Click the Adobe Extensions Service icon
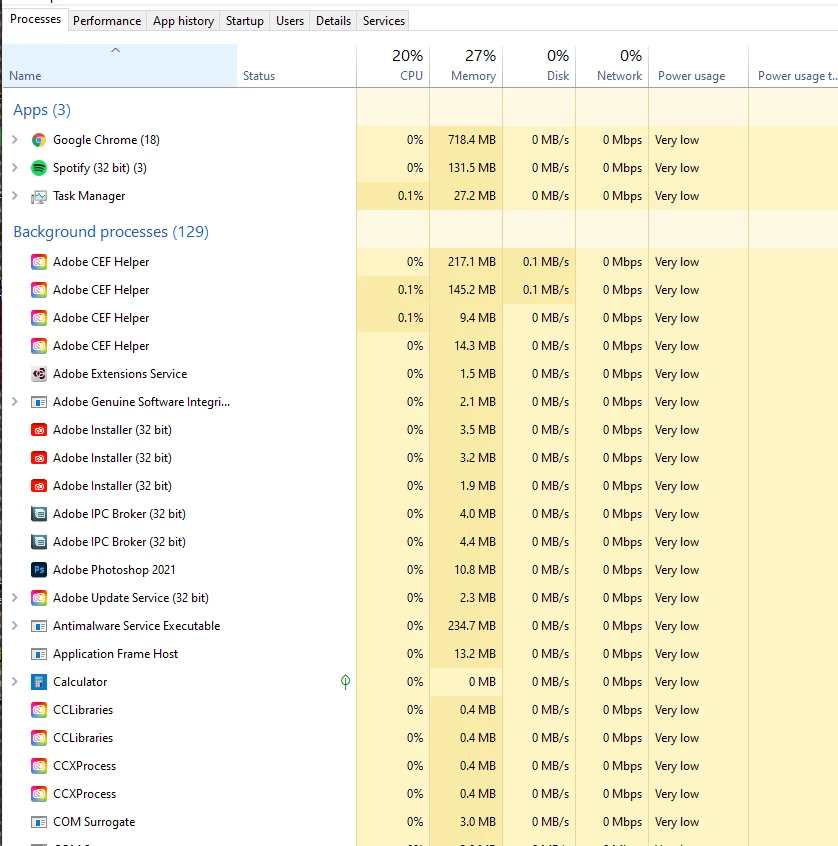838x846 pixels. (39, 374)
